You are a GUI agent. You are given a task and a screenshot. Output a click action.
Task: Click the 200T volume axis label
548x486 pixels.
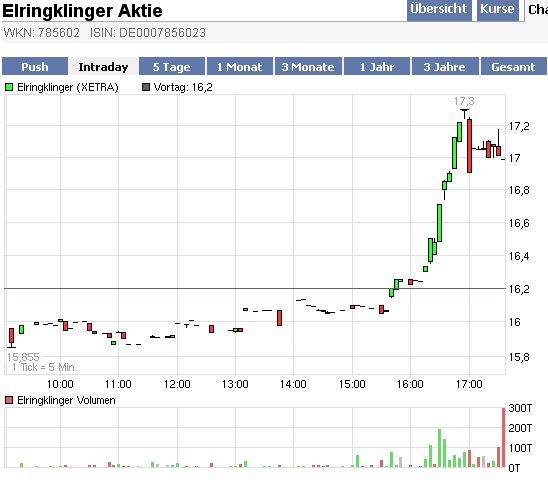[520, 428]
